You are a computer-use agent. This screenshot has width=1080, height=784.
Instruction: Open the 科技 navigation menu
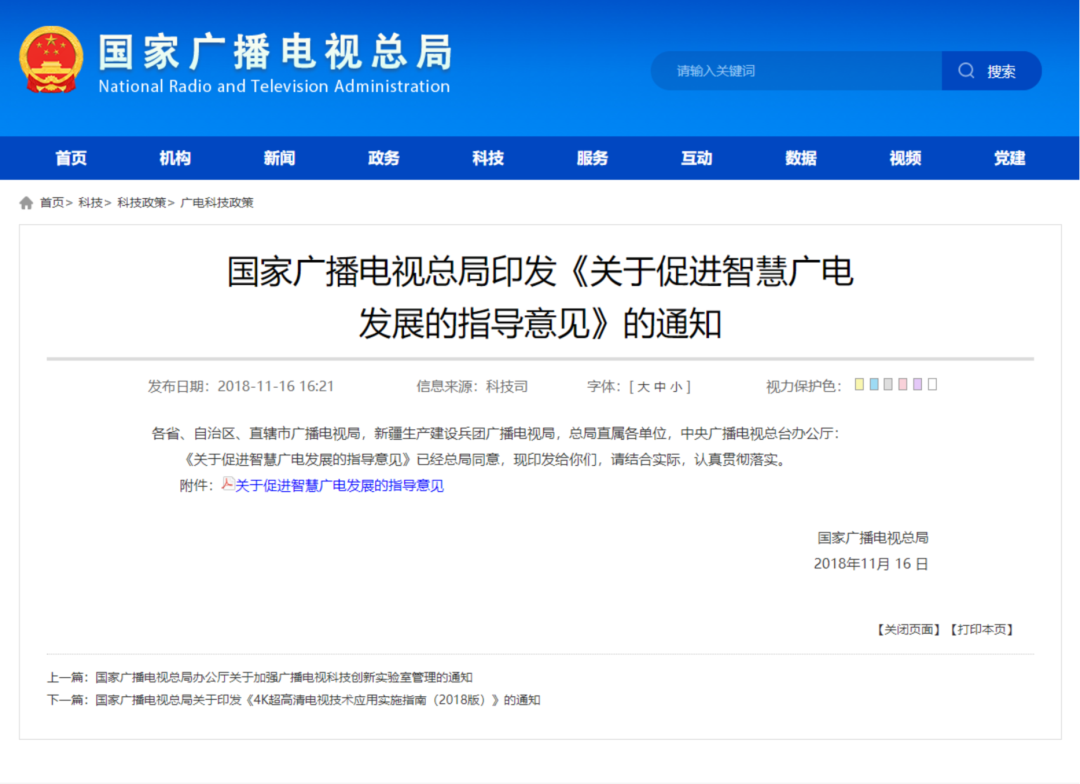point(488,158)
